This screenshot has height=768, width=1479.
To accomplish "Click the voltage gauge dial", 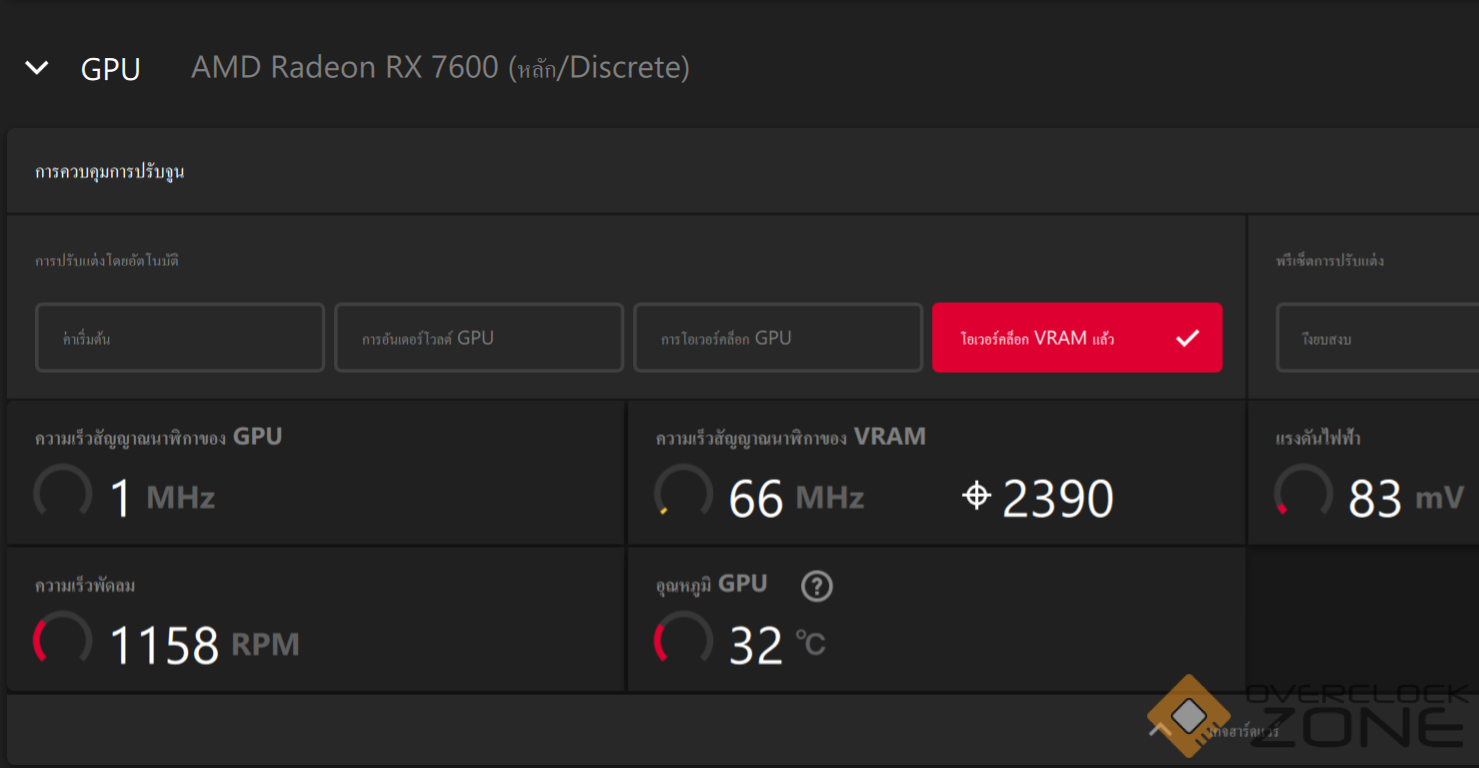I will [1303, 494].
